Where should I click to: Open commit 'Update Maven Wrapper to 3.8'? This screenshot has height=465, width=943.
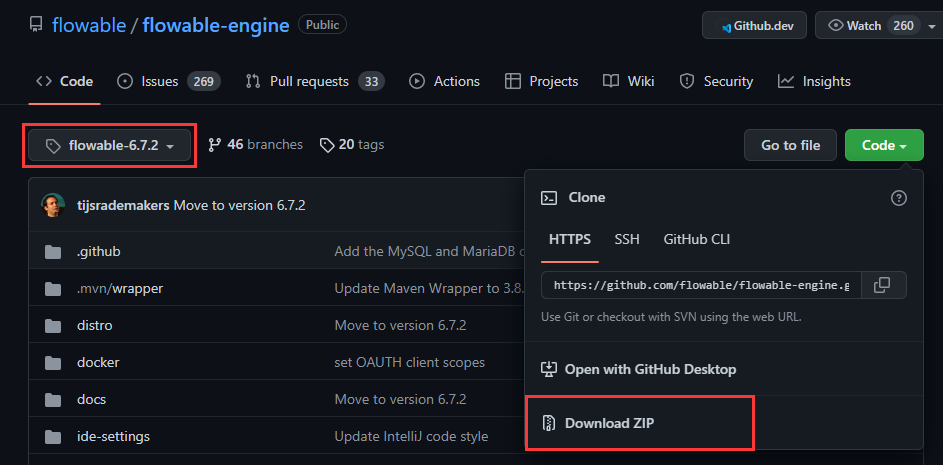point(429,288)
